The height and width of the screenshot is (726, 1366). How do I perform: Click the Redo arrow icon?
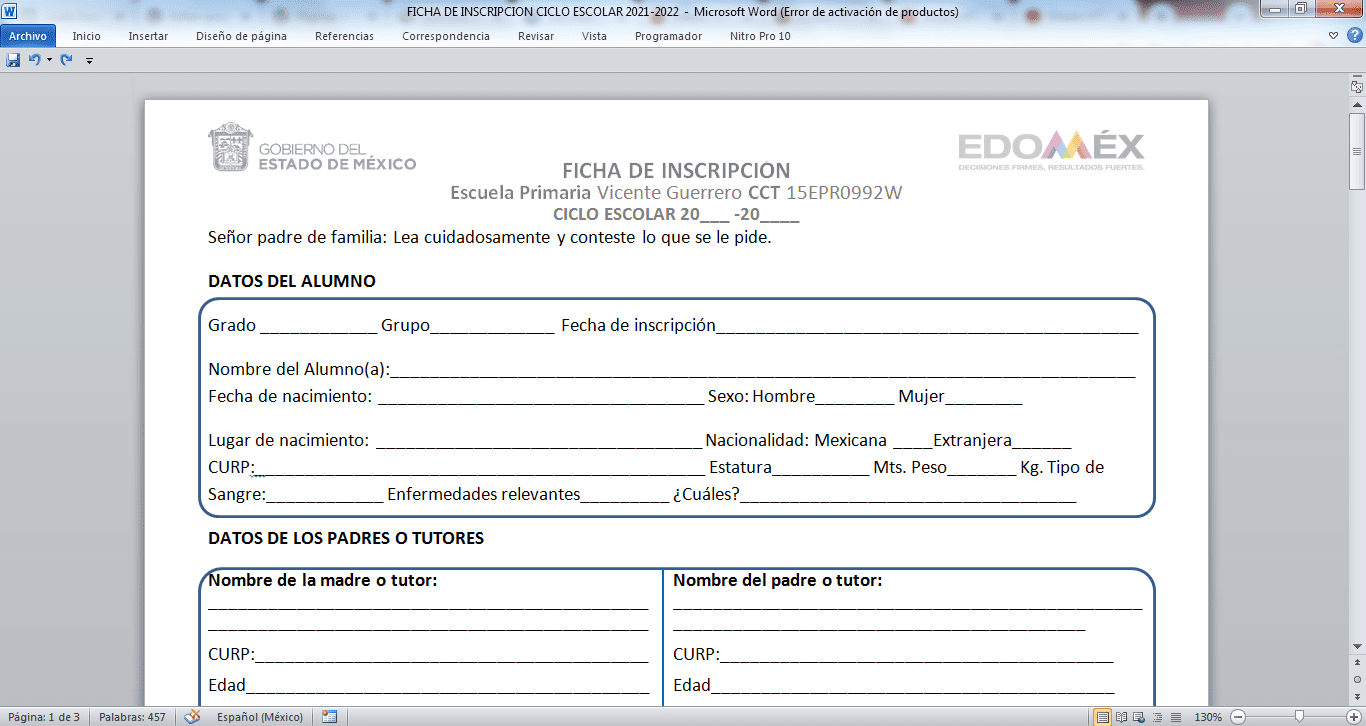(67, 60)
